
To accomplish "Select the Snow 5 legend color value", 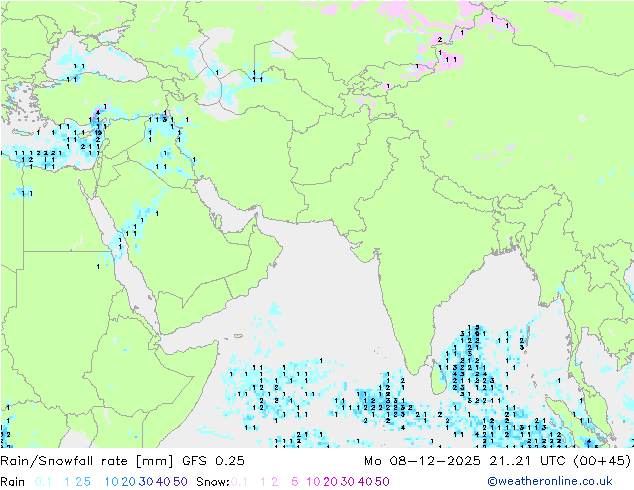I will (x=295, y=482).
